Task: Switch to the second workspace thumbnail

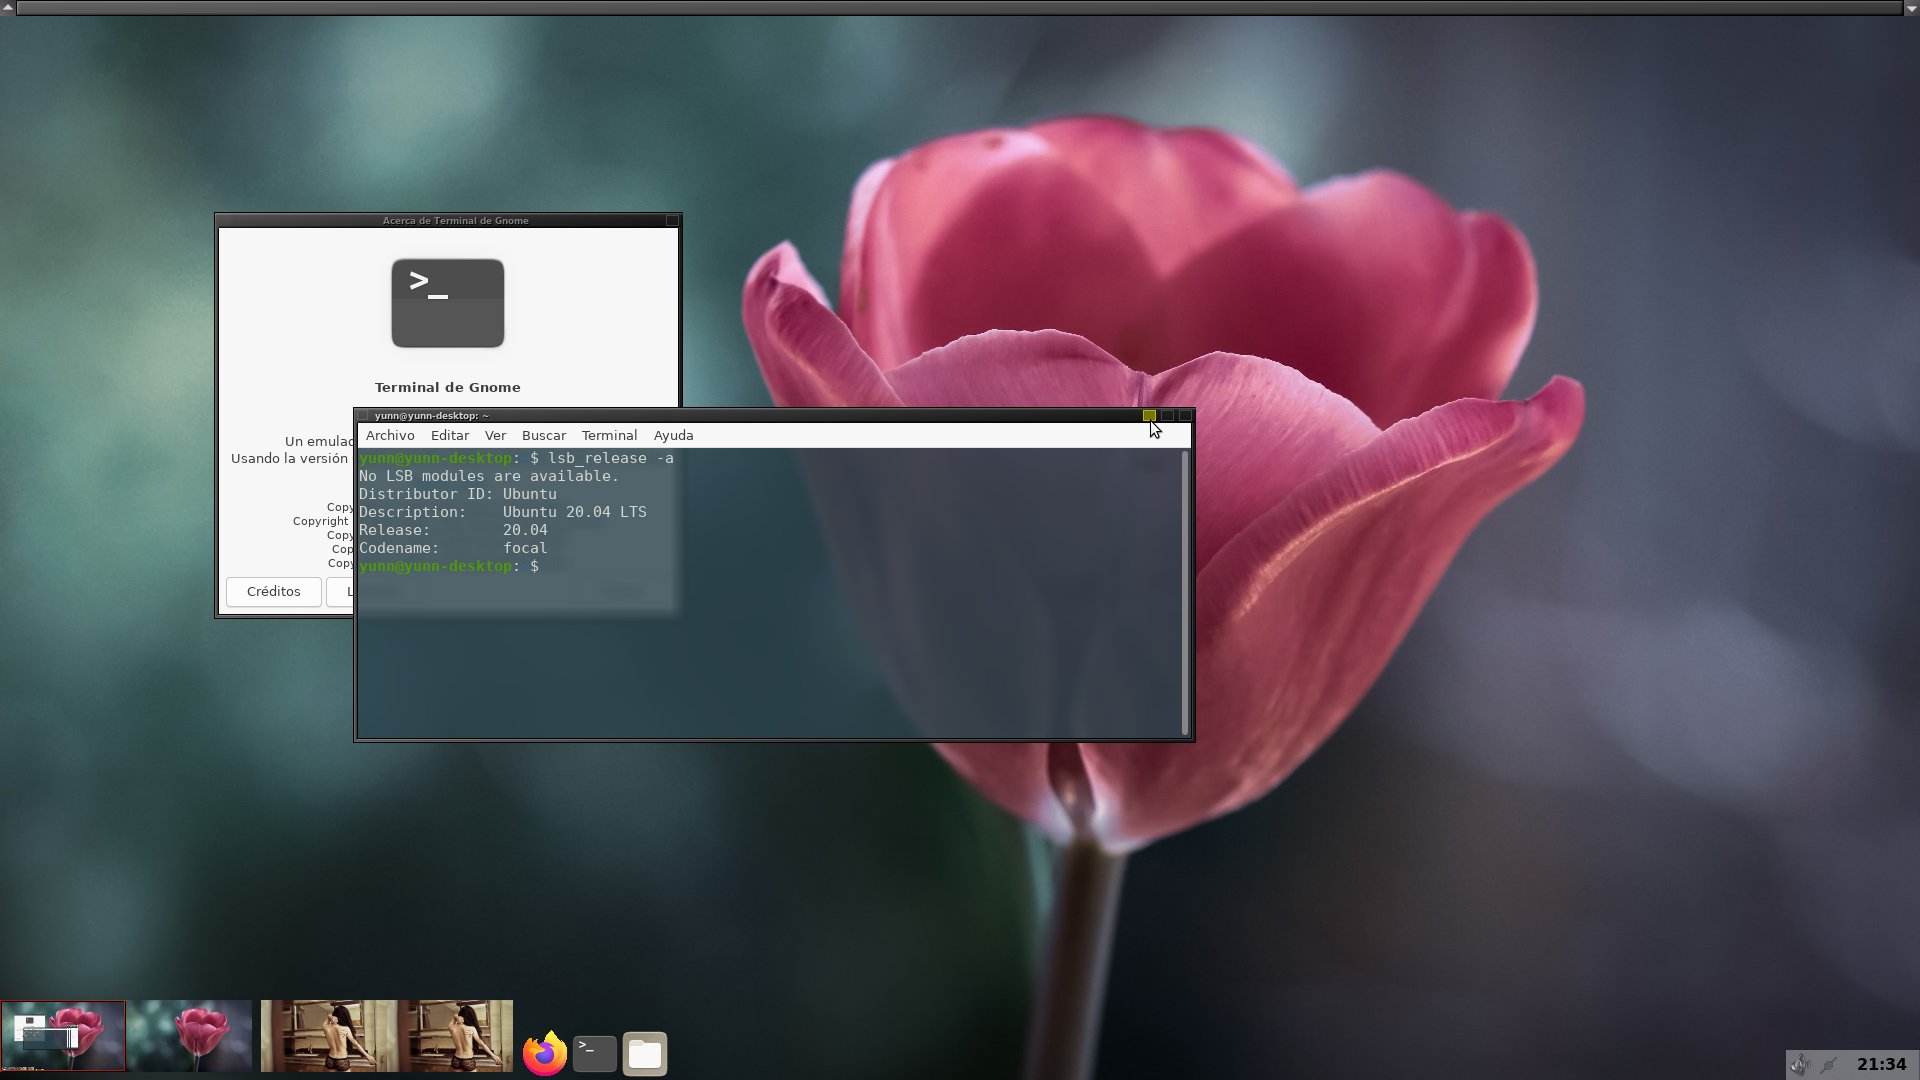Action: point(190,1036)
